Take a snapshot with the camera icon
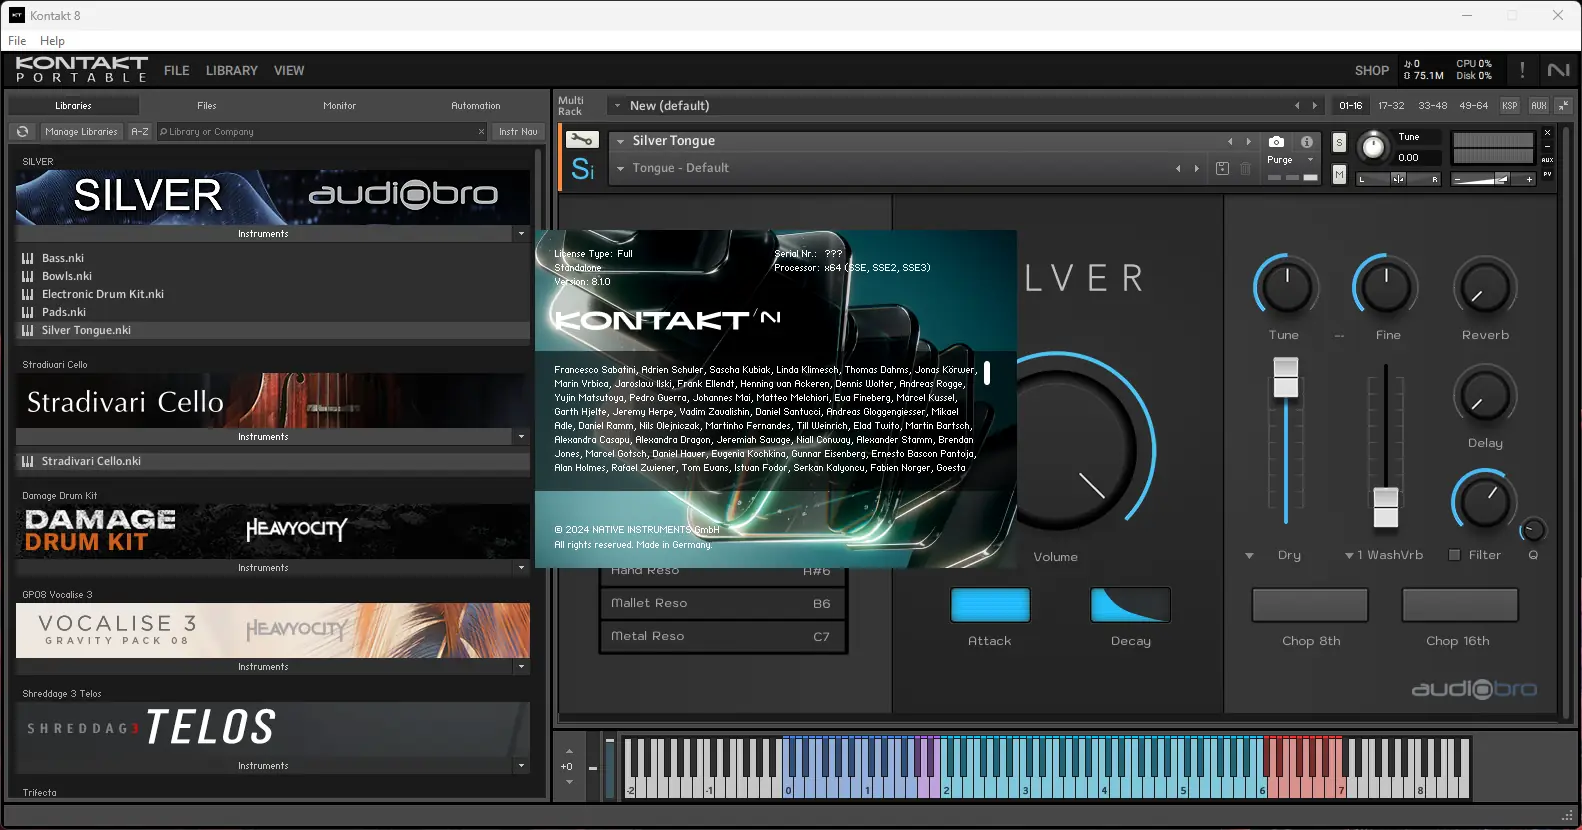The height and width of the screenshot is (830, 1582). 1276,142
